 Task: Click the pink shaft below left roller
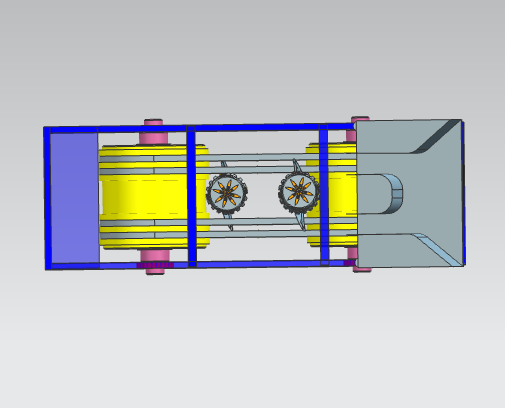155,262
